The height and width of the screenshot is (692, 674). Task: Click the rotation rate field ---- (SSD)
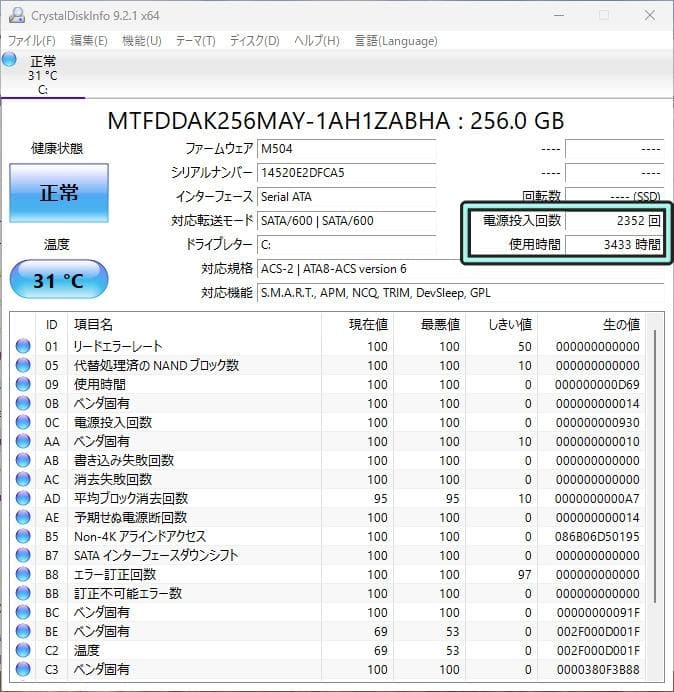[614, 196]
